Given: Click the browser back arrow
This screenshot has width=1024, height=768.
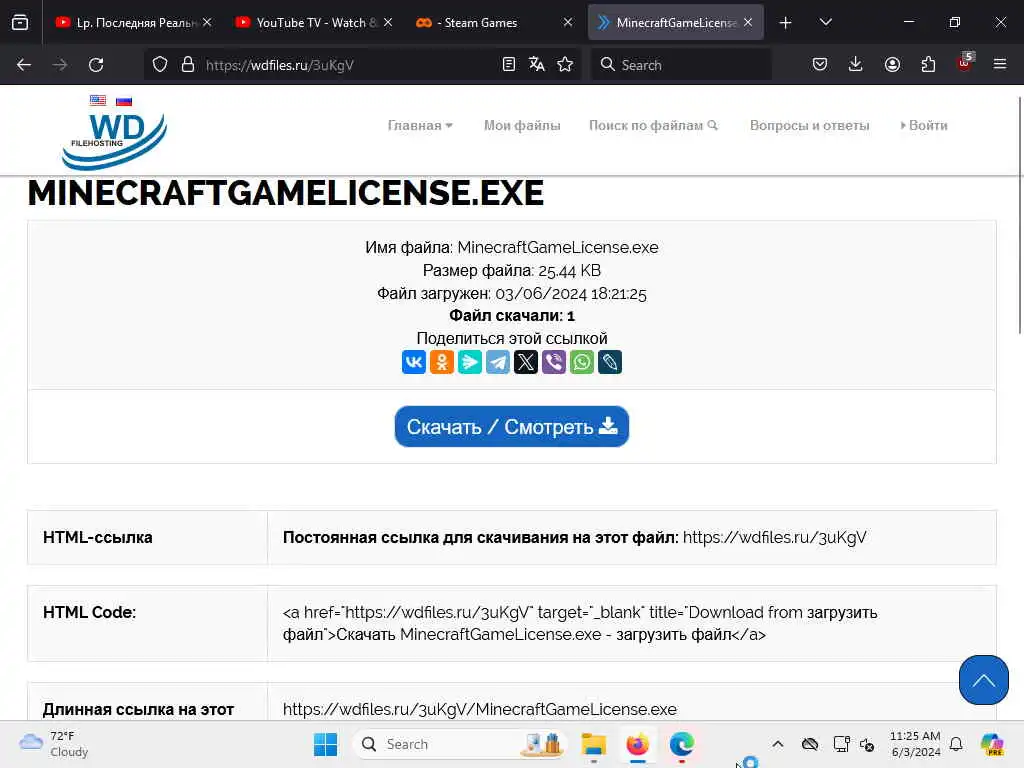Looking at the screenshot, I should point(24,65).
